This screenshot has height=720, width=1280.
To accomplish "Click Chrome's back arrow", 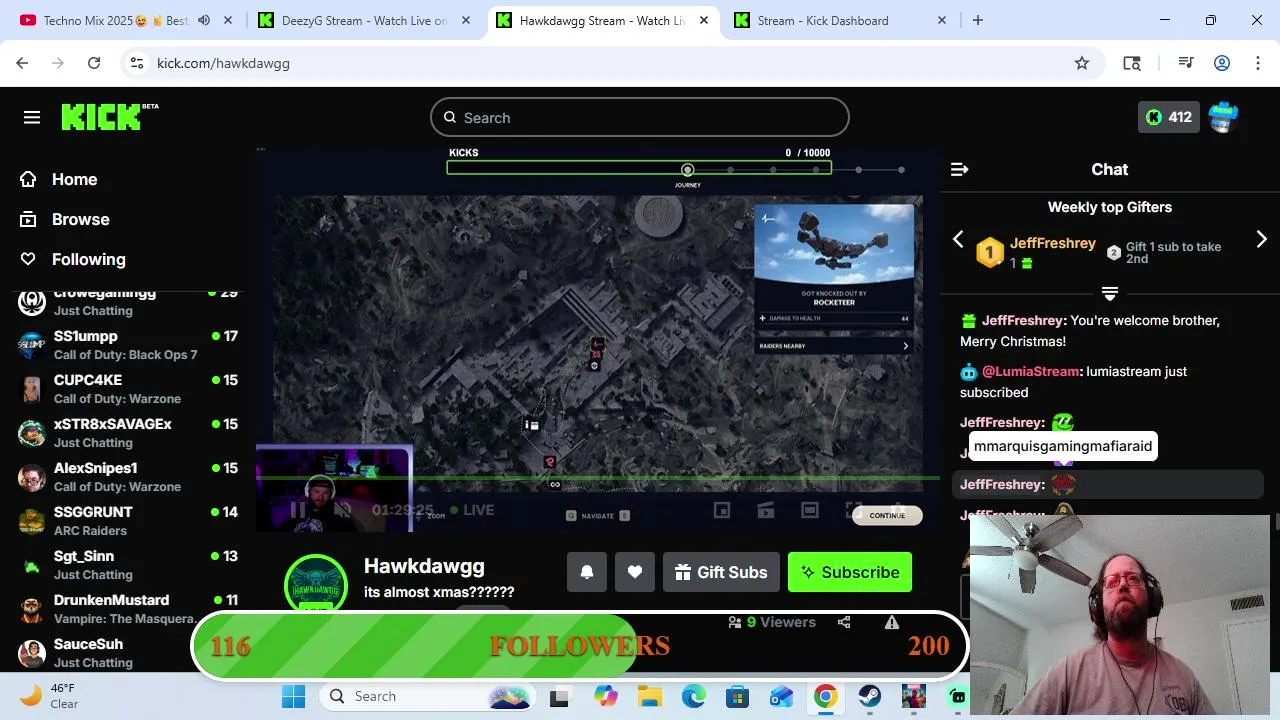I will (x=22, y=63).
